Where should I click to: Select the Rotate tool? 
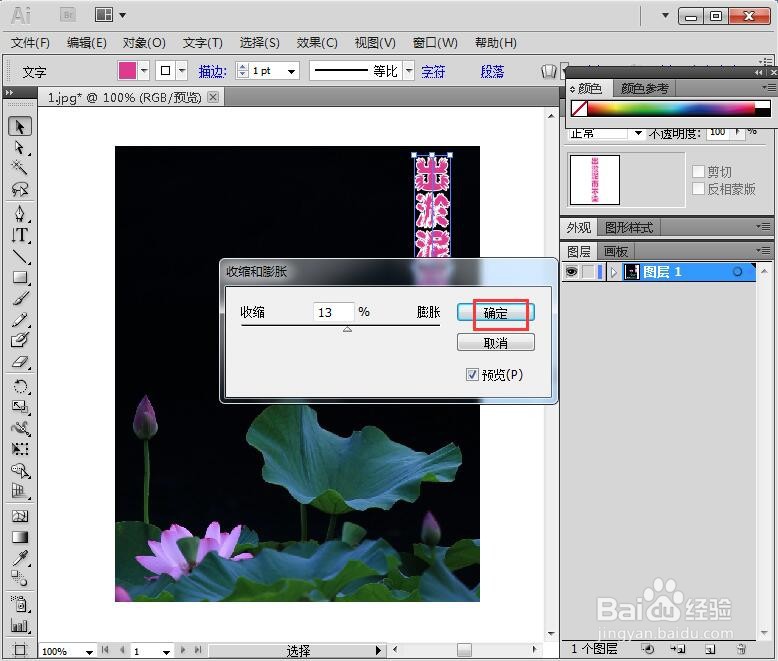(20, 386)
